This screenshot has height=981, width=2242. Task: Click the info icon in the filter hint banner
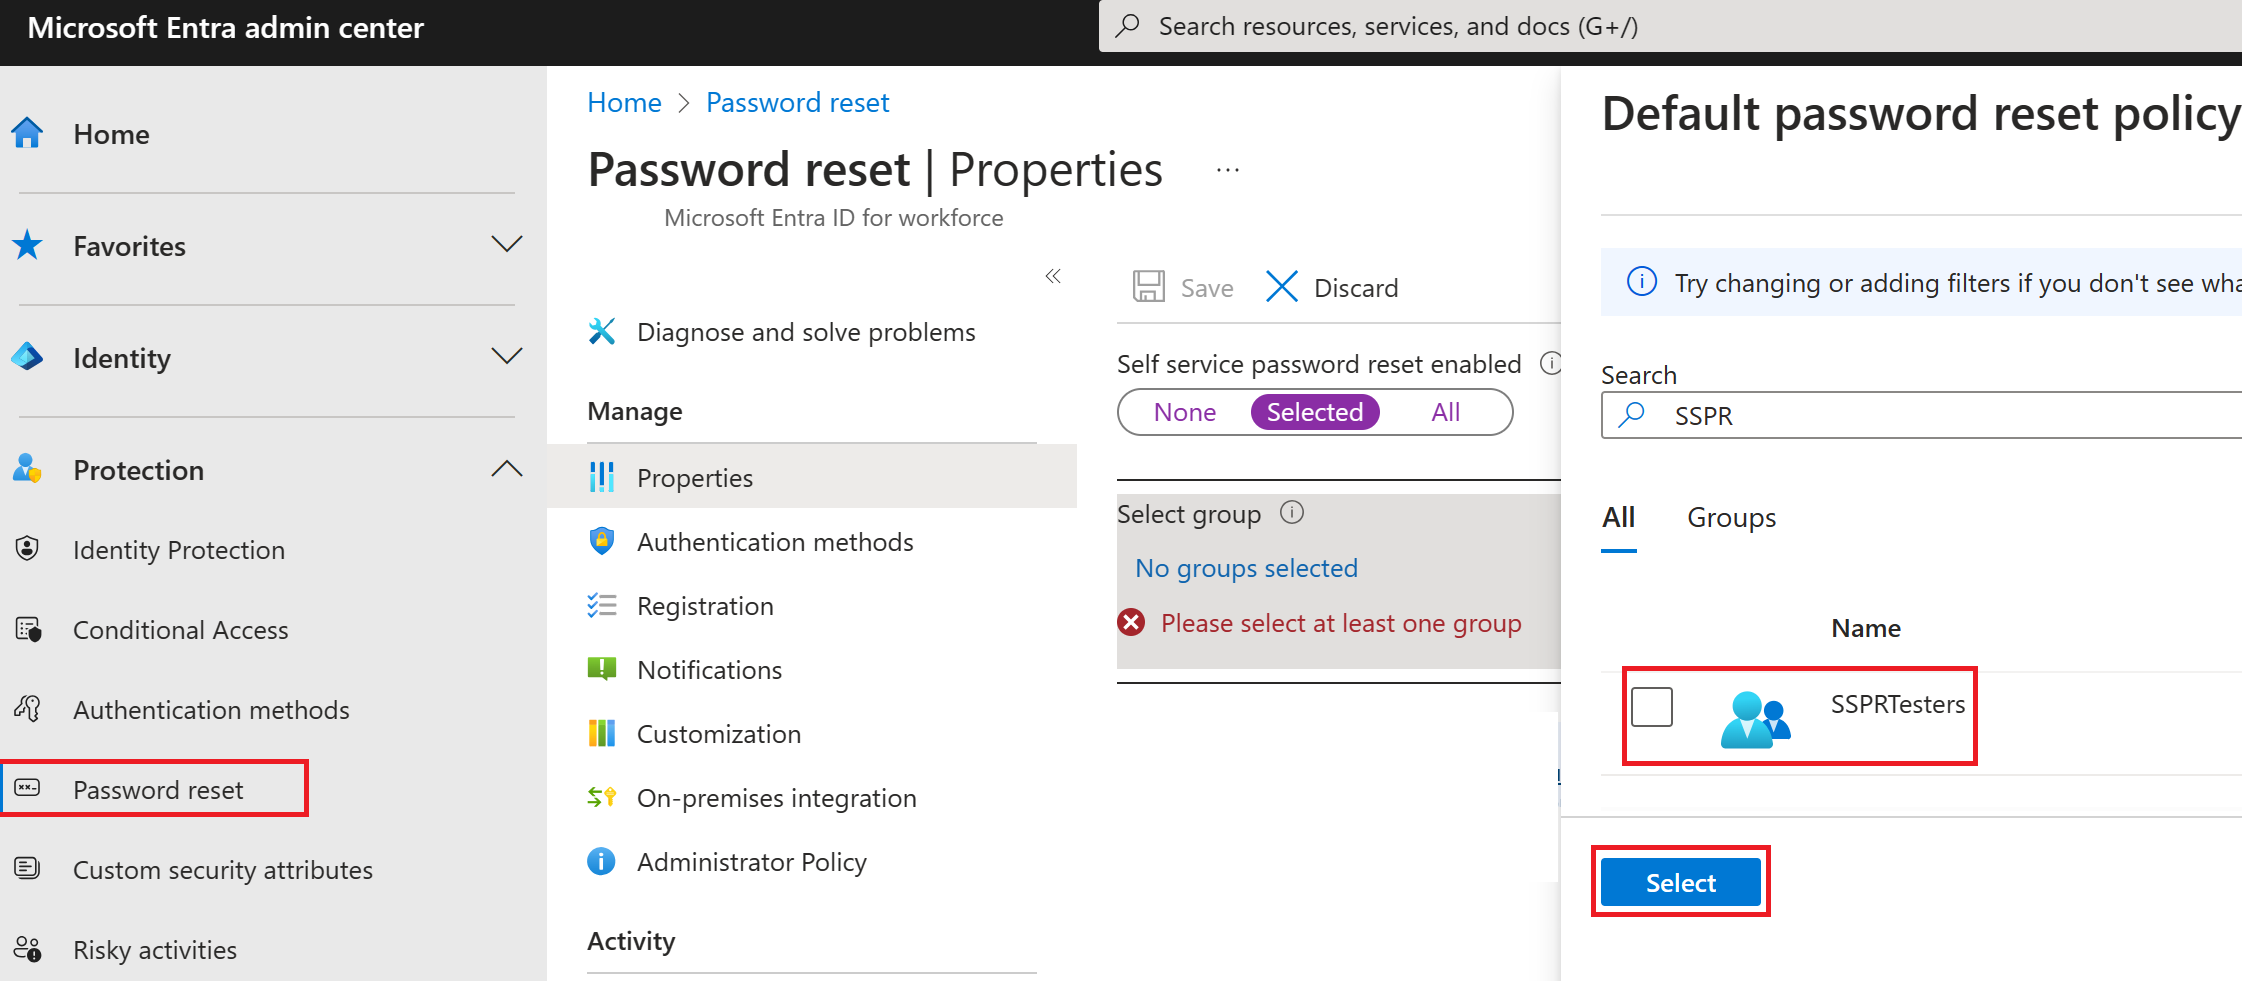tap(1642, 282)
